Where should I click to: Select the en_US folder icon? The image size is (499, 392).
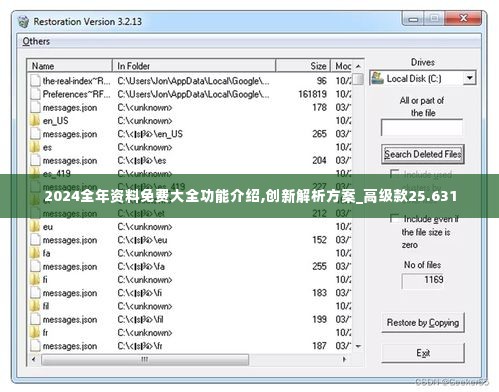pyautogui.click(x=35, y=120)
